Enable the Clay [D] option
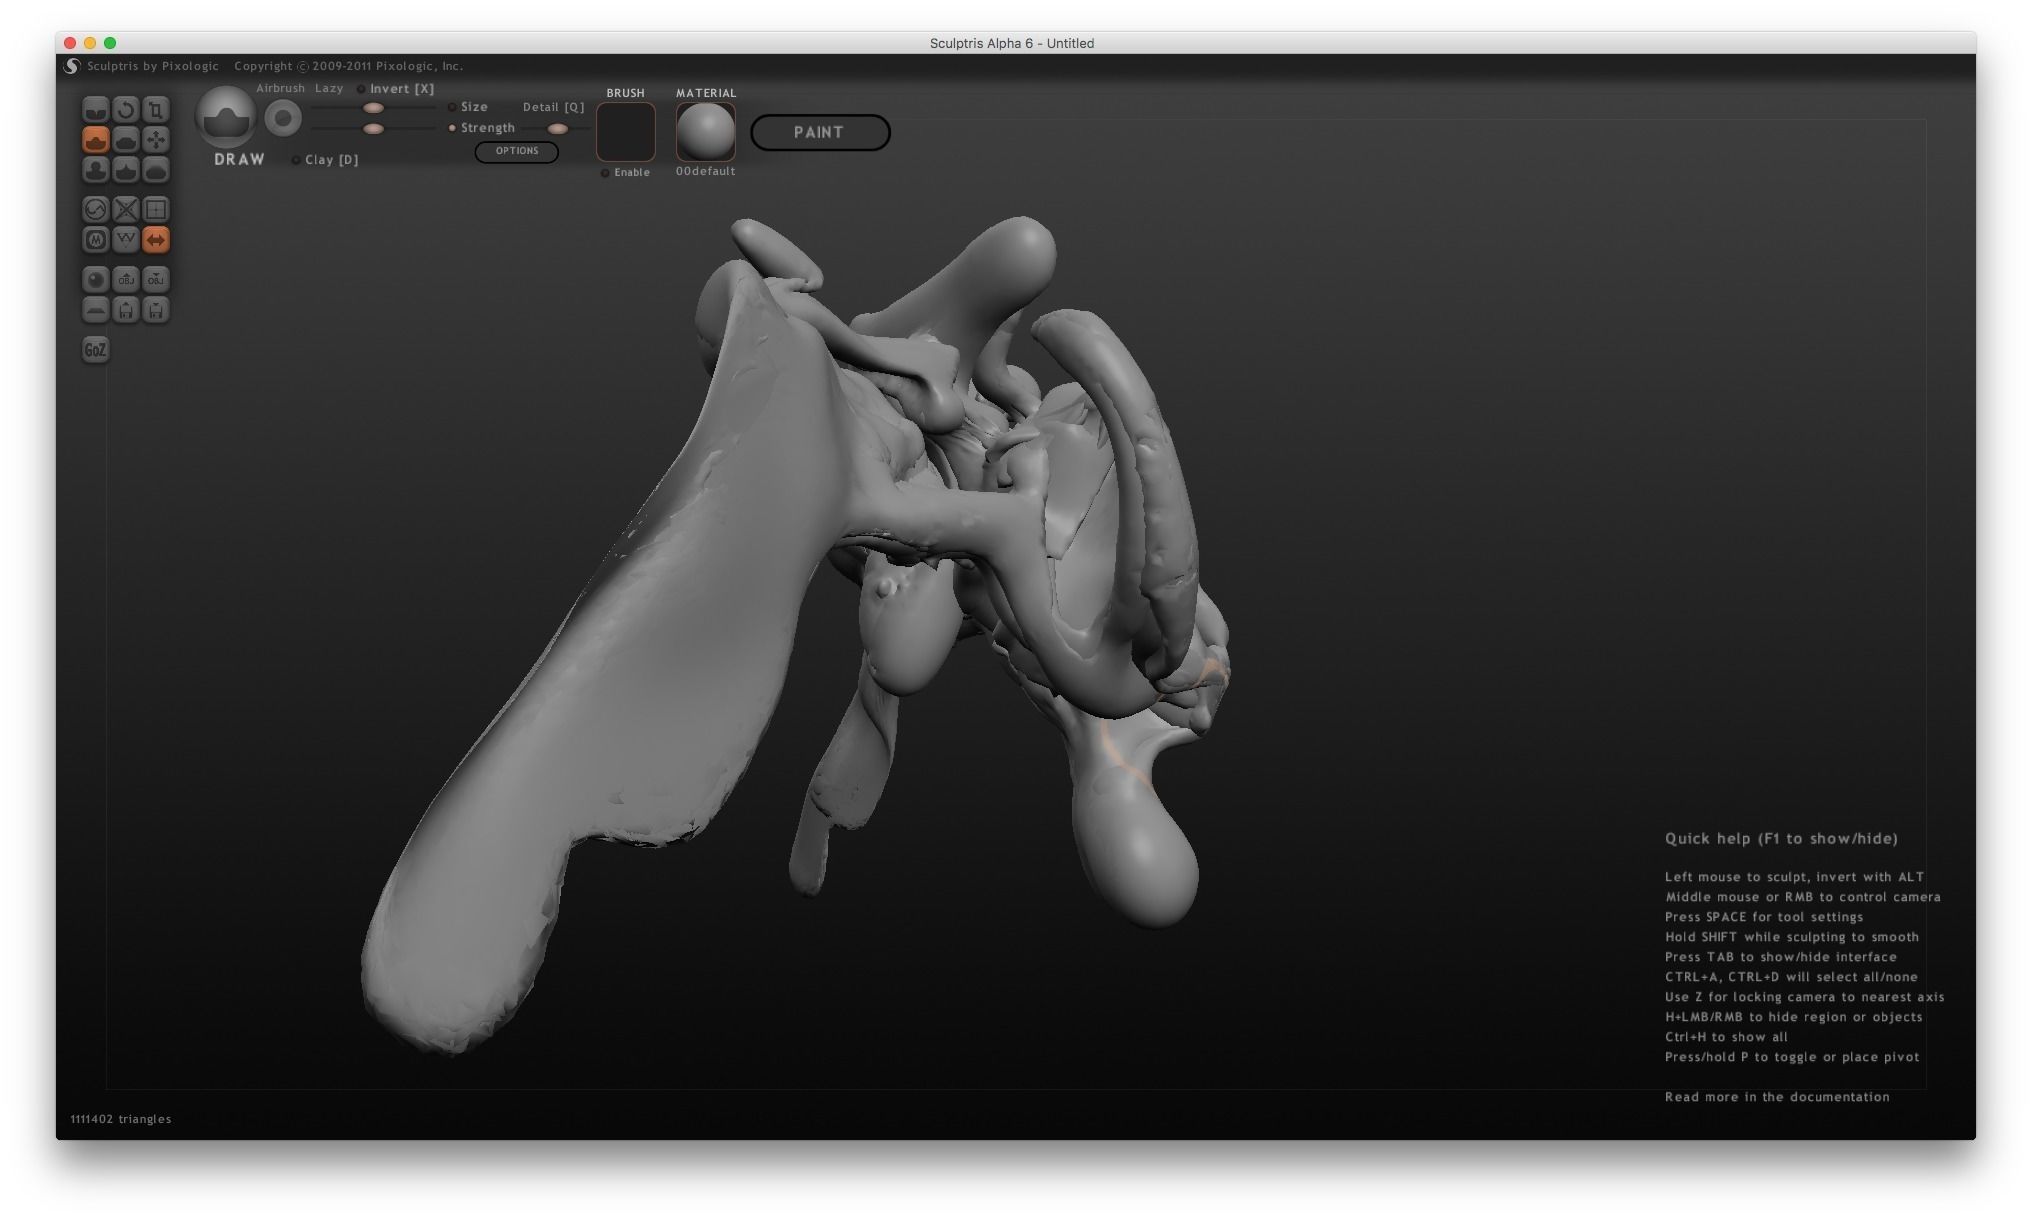The height and width of the screenshot is (1220, 2032). (325, 160)
